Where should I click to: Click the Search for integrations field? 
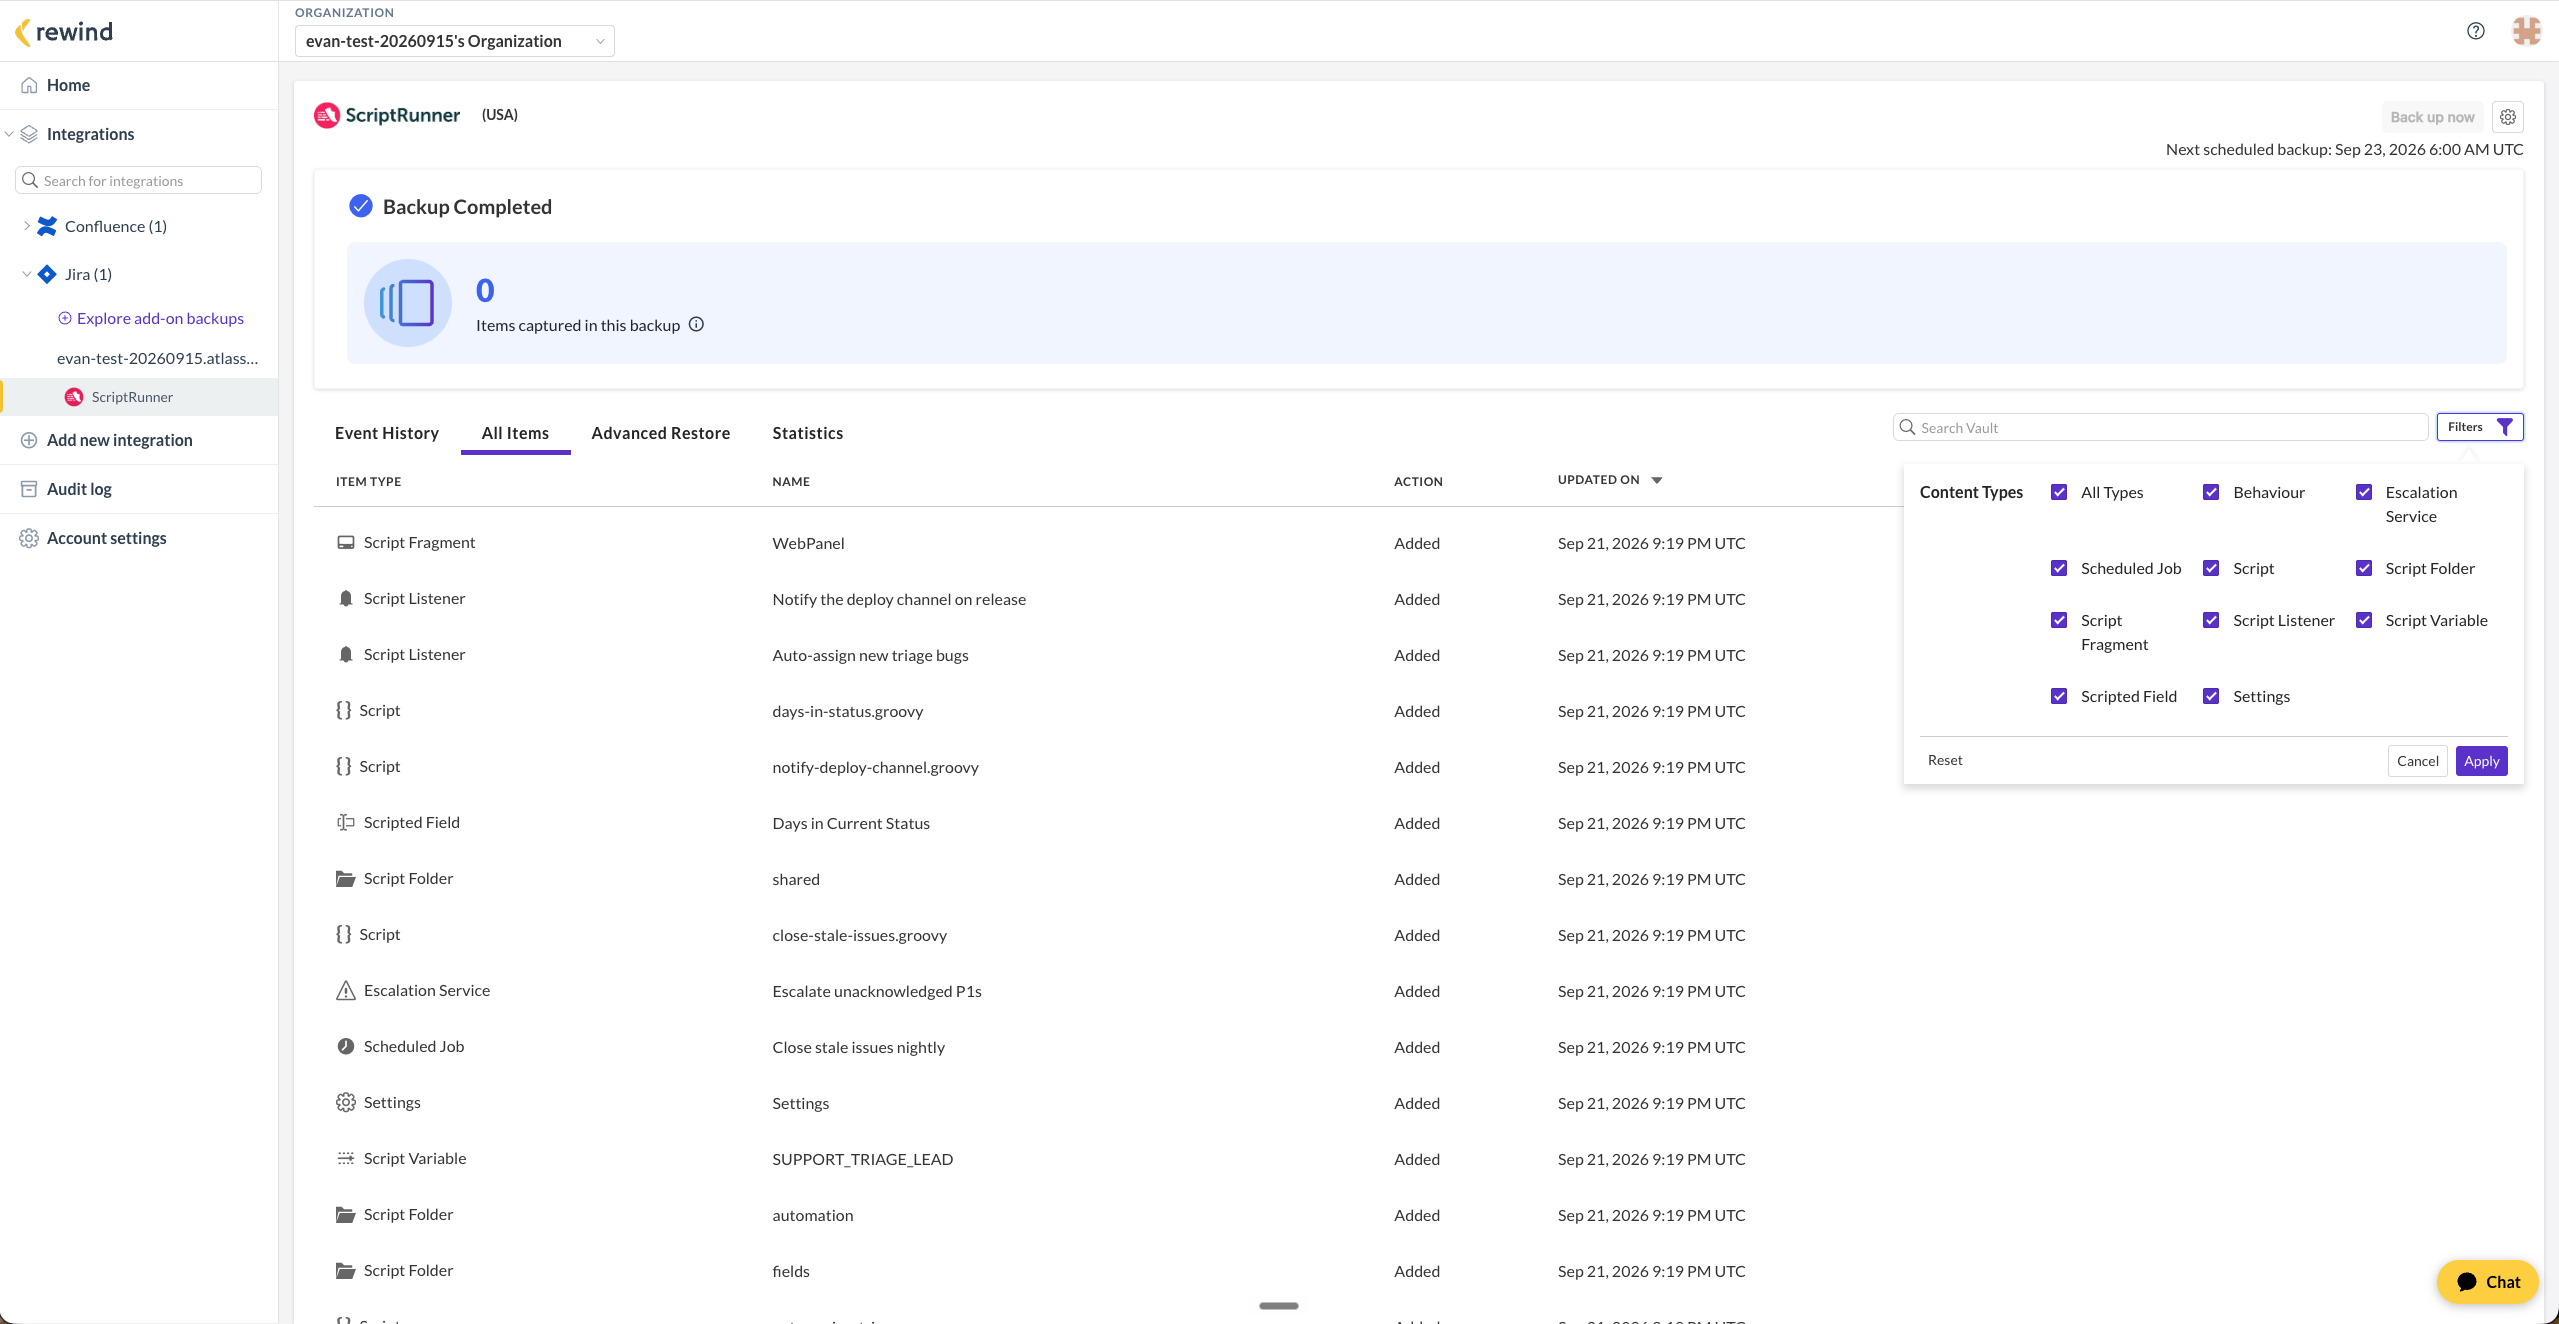(x=139, y=180)
